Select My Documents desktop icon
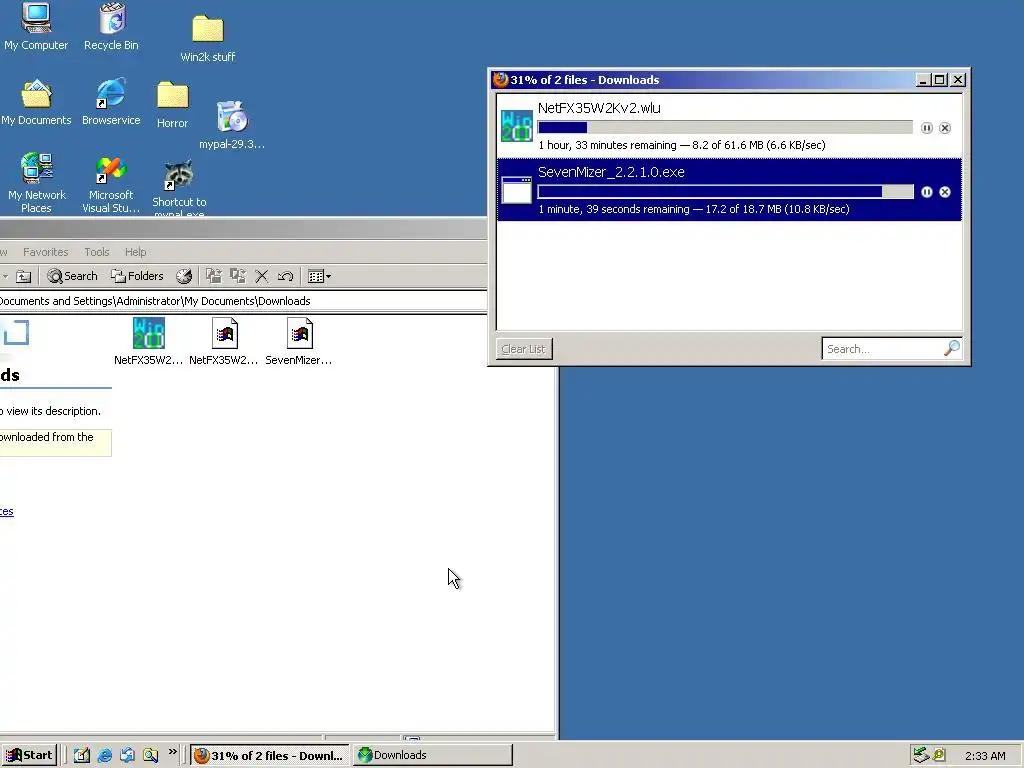The height and width of the screenshot is (768, 1024). pos(36,103)
